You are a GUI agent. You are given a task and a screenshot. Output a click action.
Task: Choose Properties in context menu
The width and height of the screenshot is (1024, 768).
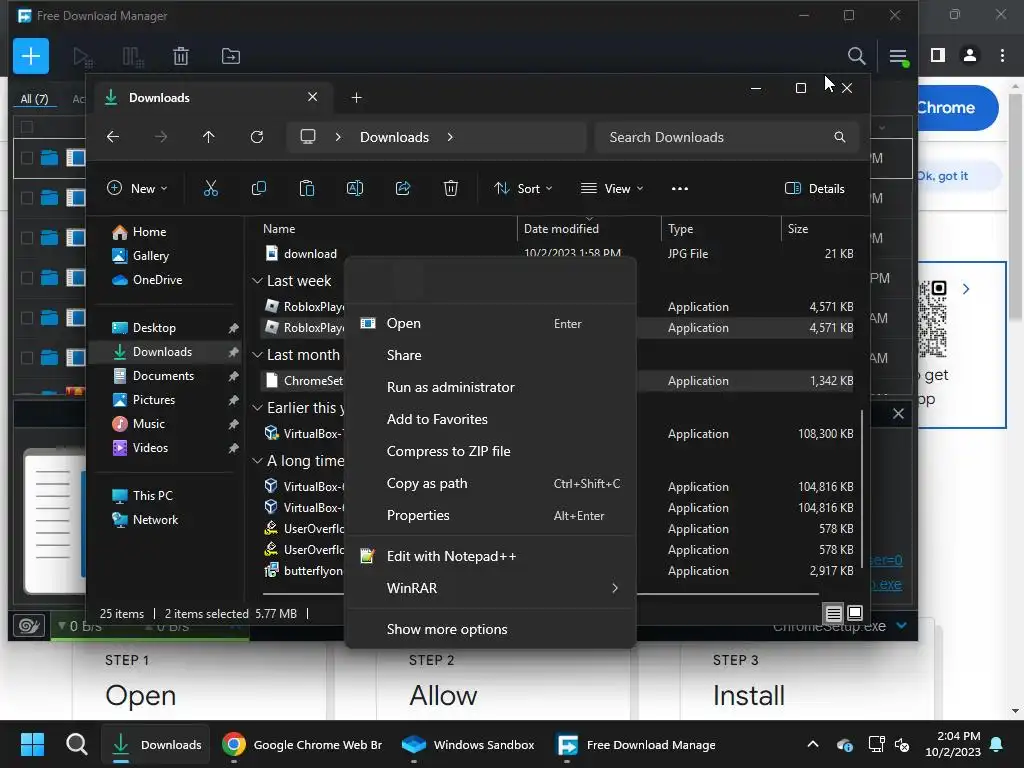tap(490, 515)
